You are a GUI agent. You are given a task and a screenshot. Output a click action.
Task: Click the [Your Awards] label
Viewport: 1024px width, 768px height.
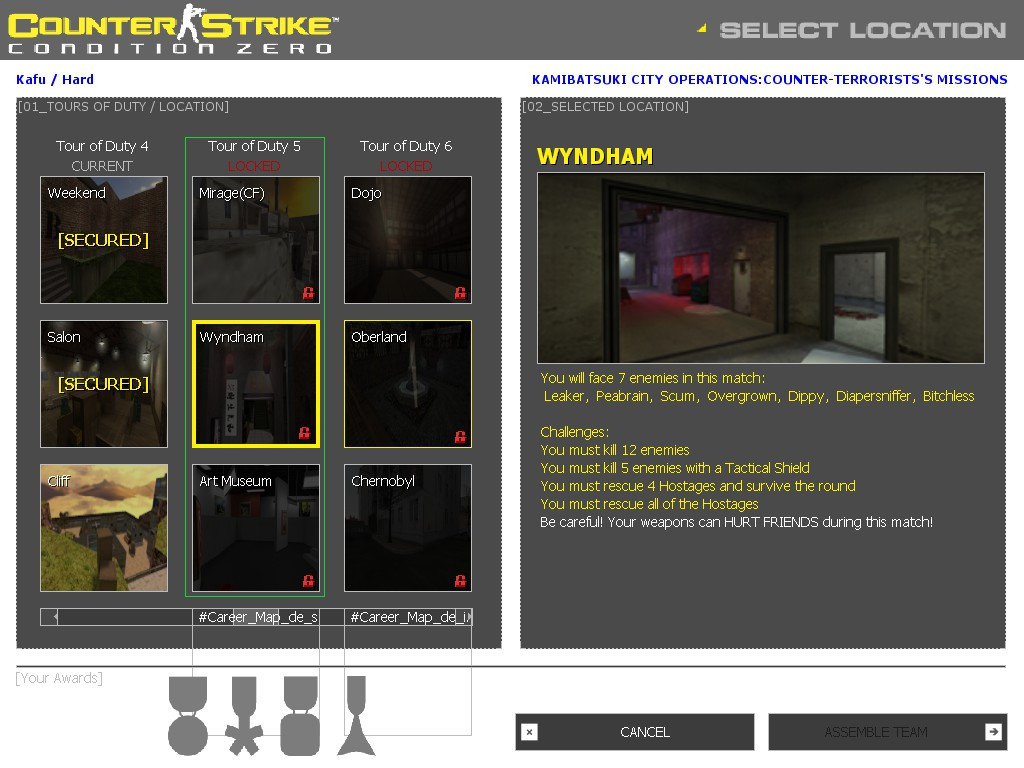tap(59, 678)
